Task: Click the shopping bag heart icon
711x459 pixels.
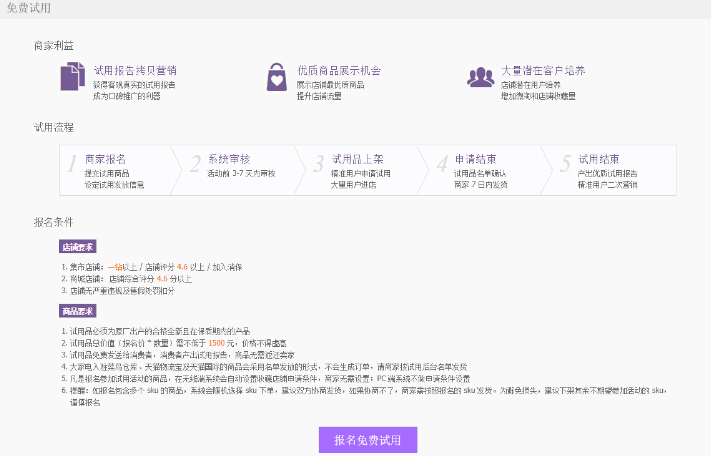Action: click(276, 77)
